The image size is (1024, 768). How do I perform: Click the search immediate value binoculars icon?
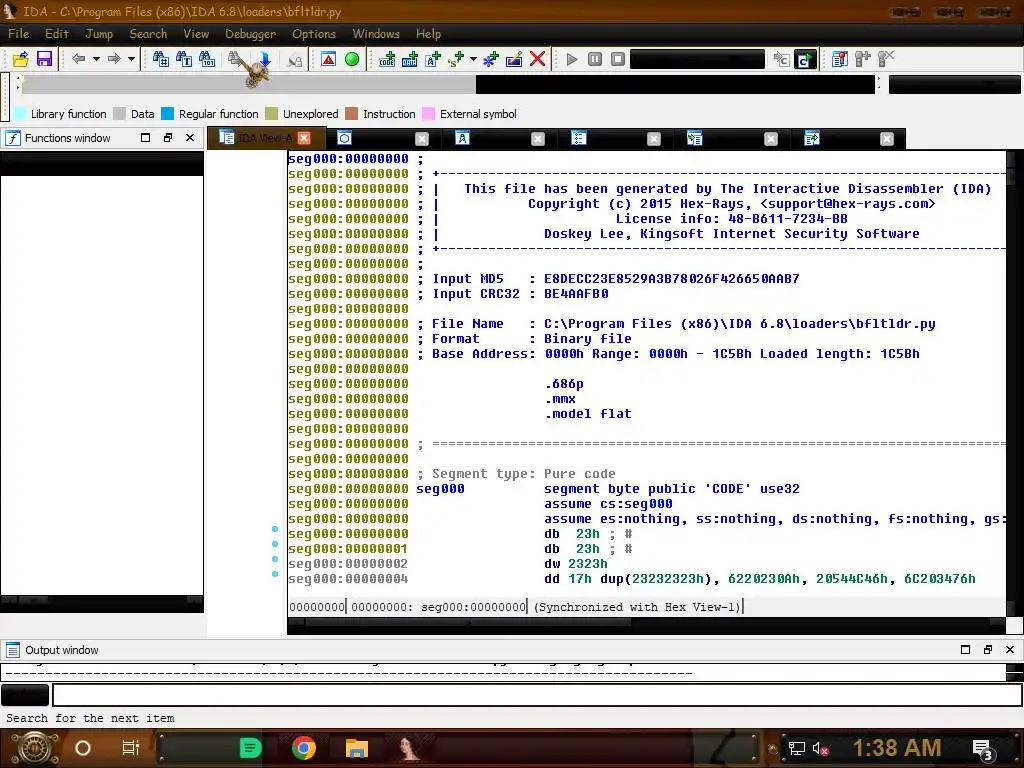[x=161, y=59]
